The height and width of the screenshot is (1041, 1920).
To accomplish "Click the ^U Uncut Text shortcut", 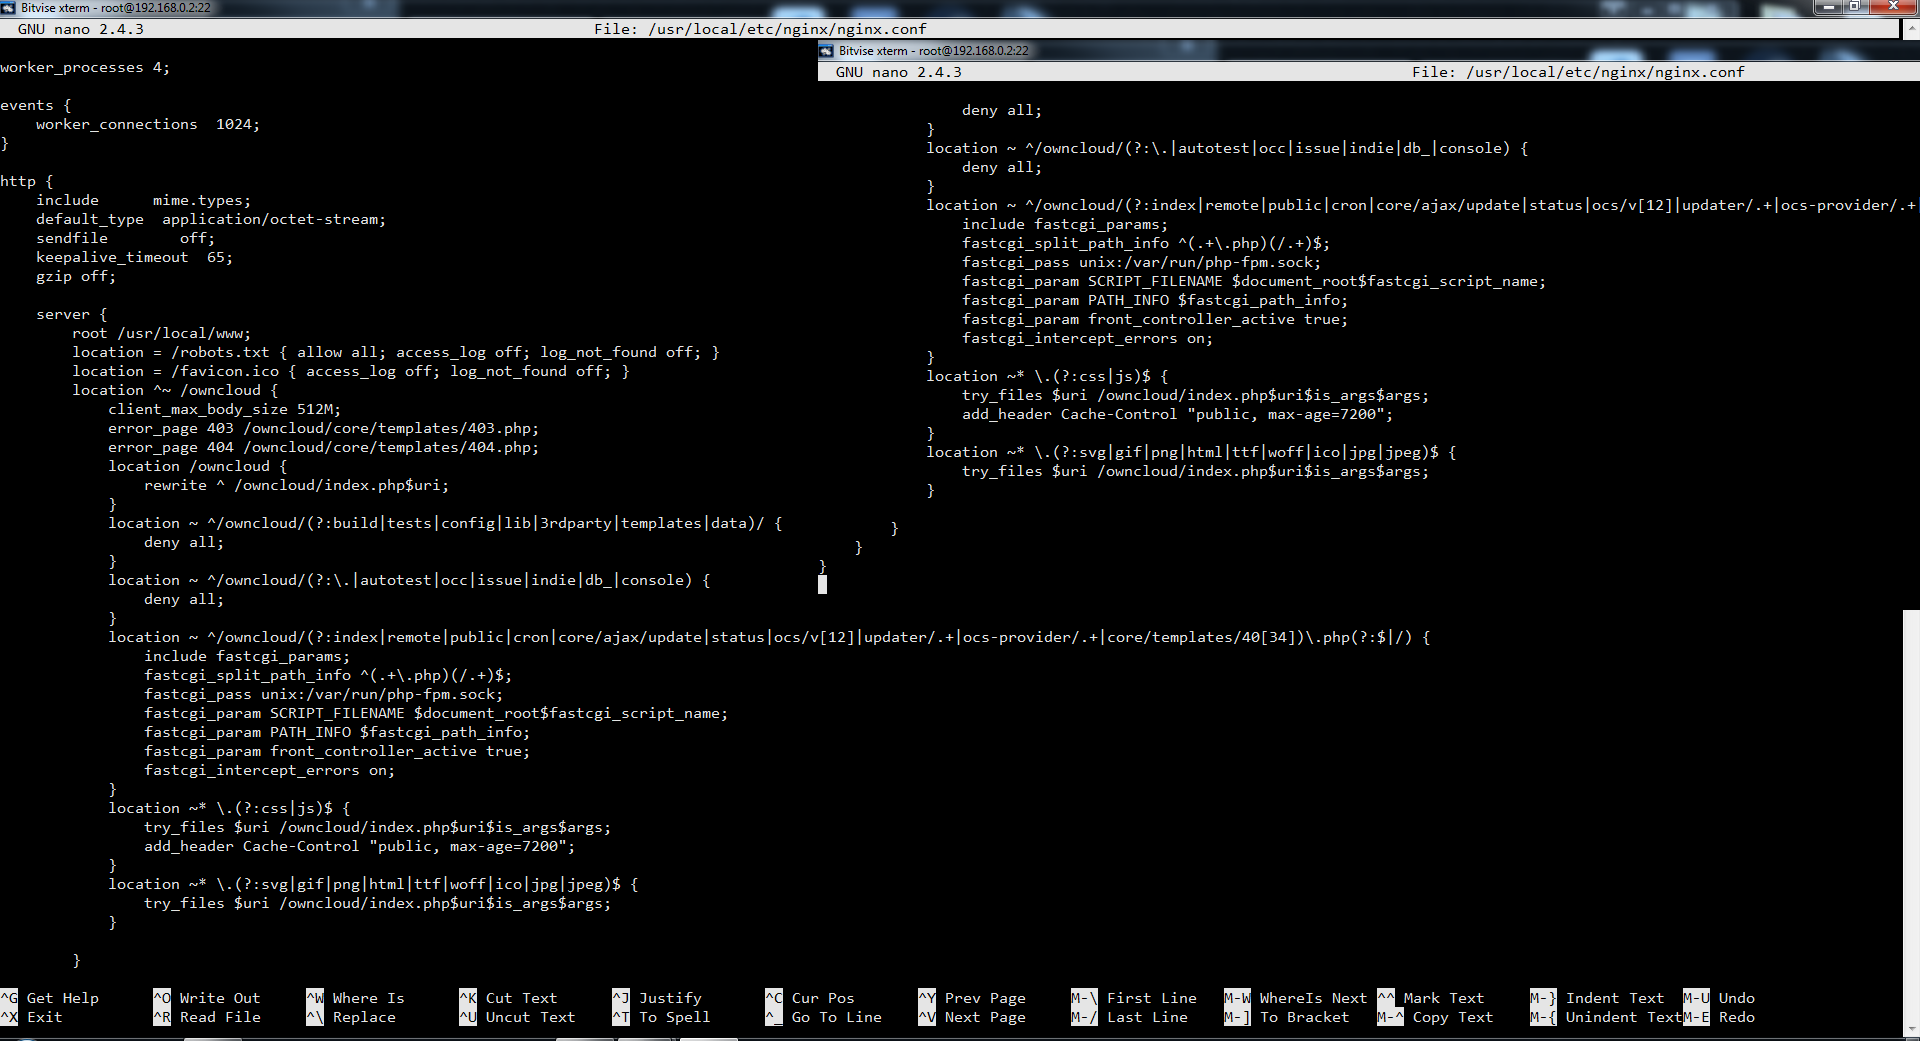I will tap(517, 1017).
